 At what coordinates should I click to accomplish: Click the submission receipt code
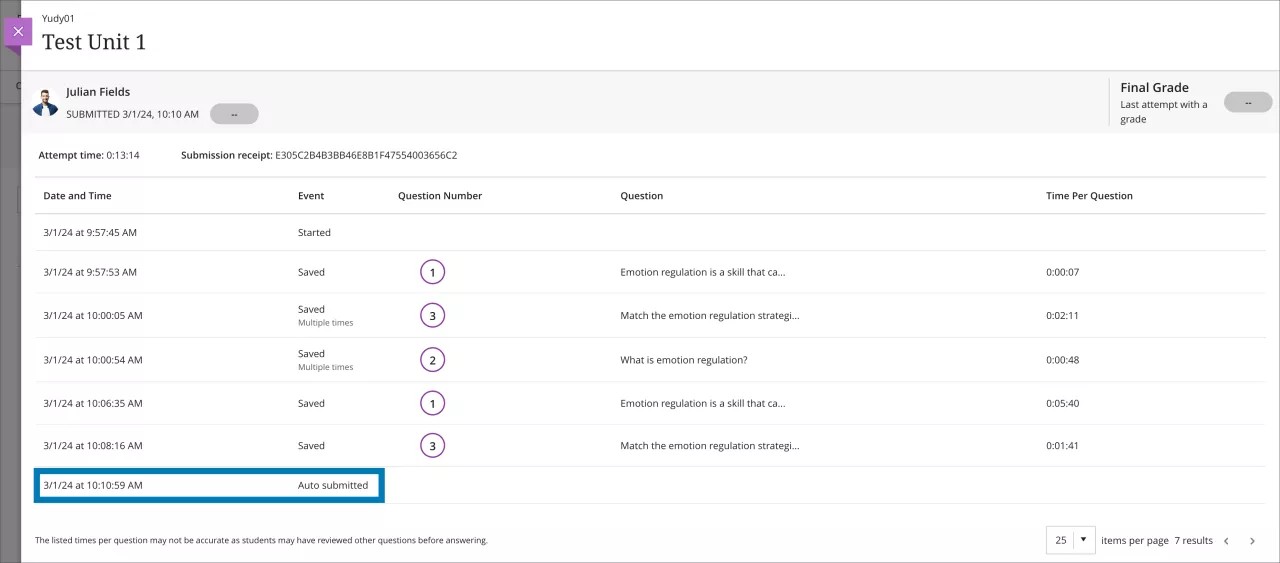(366, 156)
